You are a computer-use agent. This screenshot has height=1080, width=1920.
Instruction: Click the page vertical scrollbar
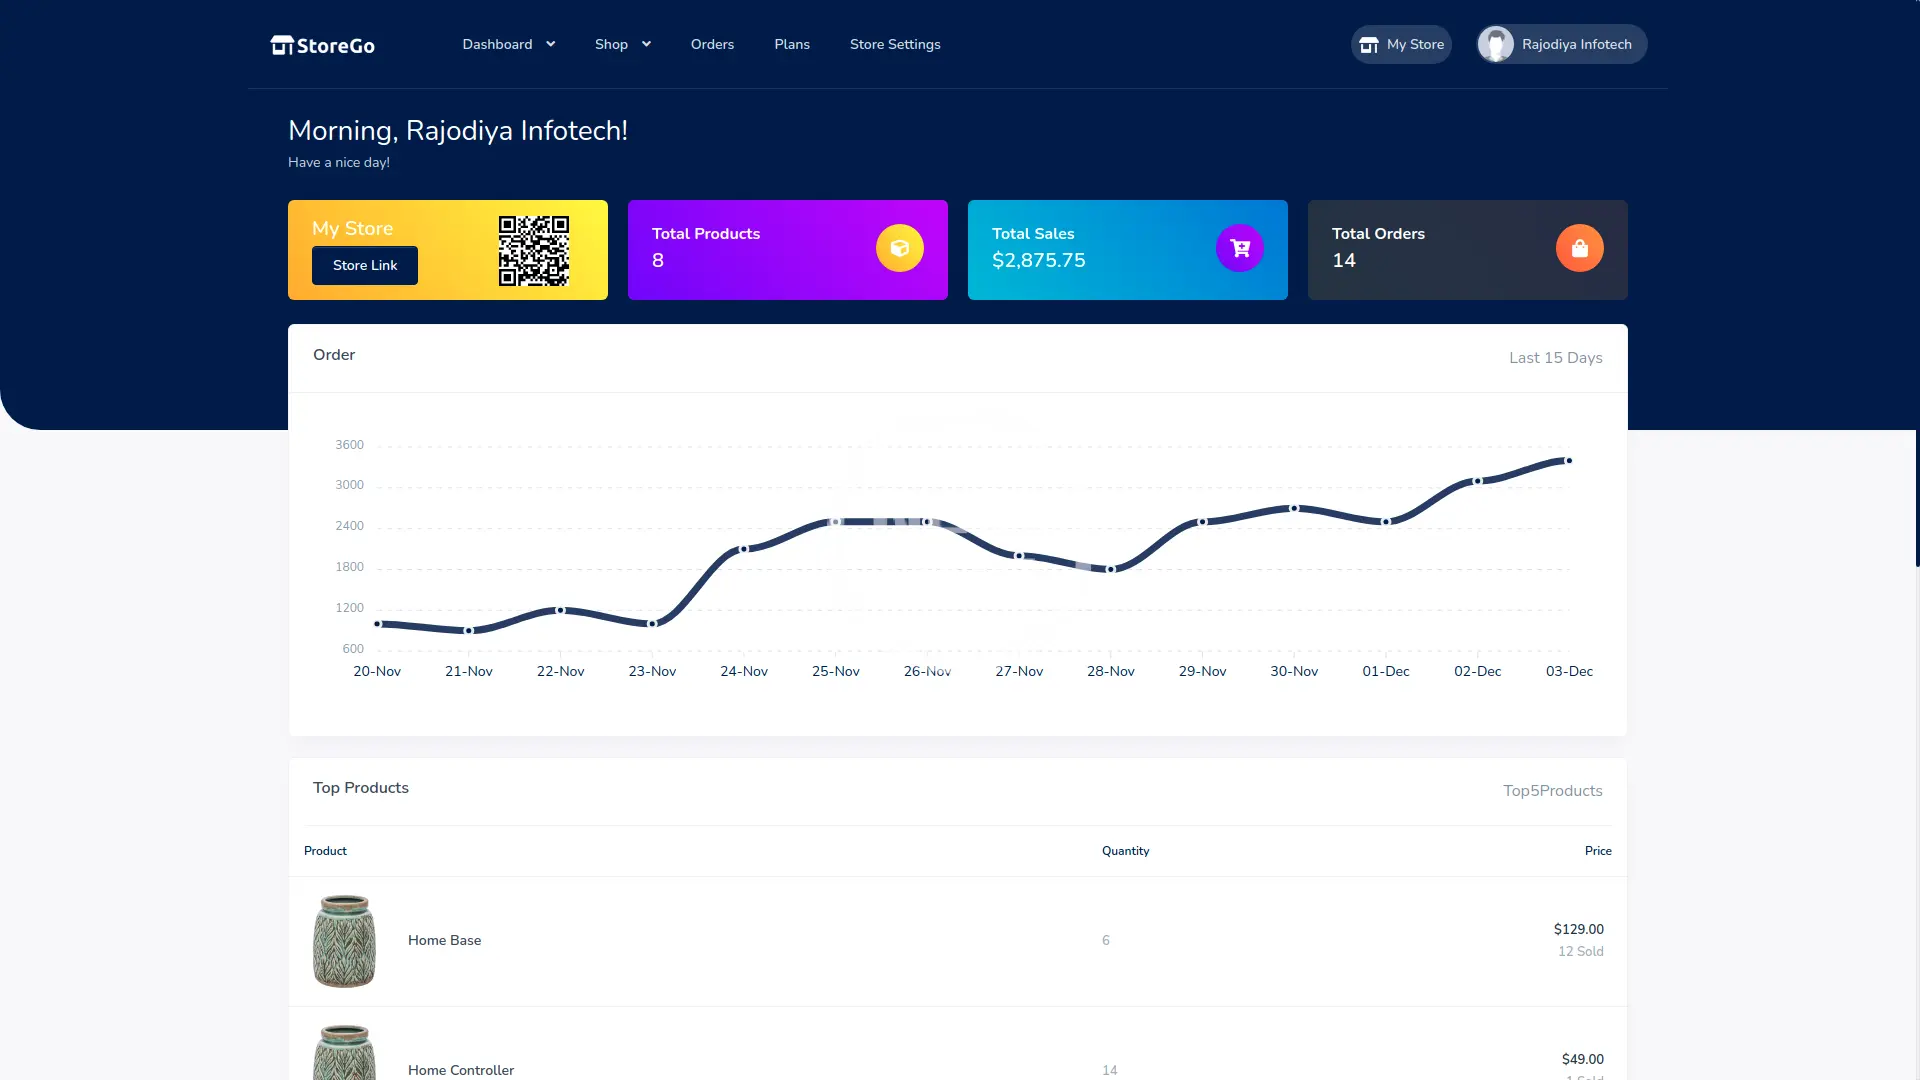1916,500
